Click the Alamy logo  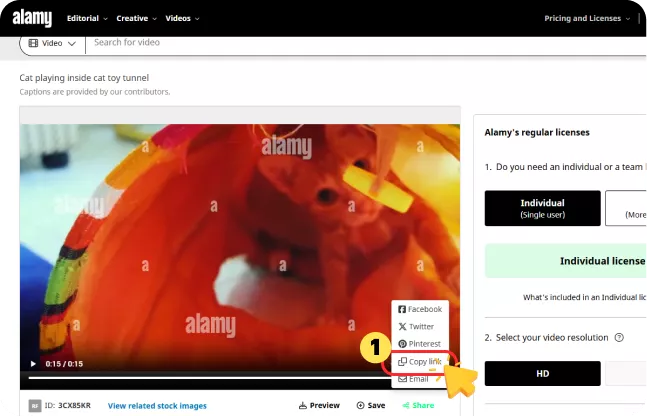coord(32,18)
